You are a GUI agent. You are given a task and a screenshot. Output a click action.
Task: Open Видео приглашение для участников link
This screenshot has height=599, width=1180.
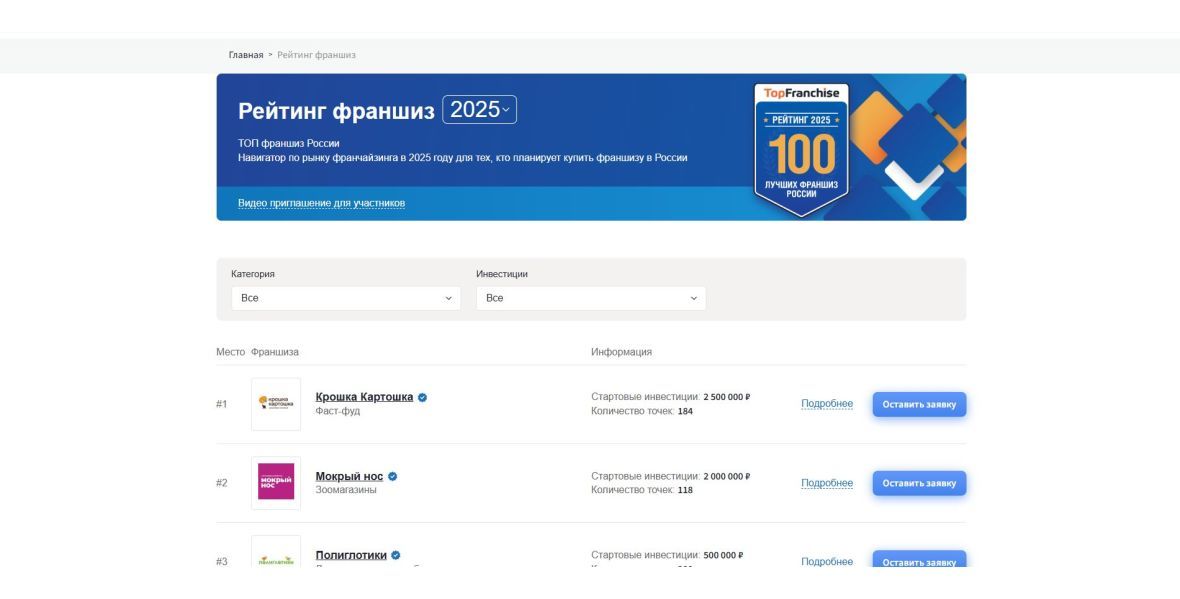point(321,203)
